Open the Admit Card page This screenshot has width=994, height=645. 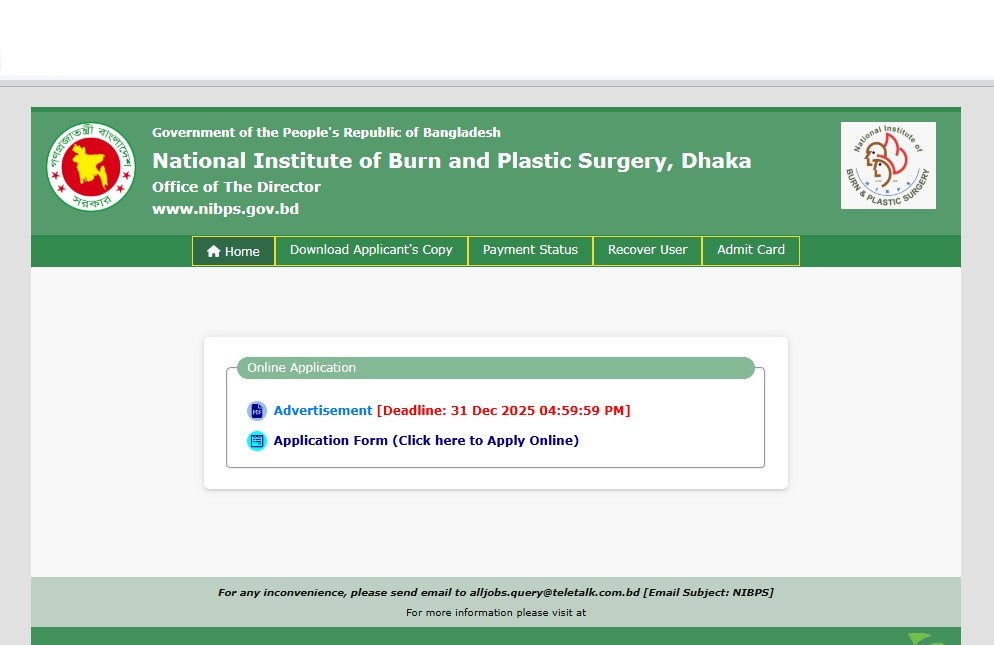750,250
